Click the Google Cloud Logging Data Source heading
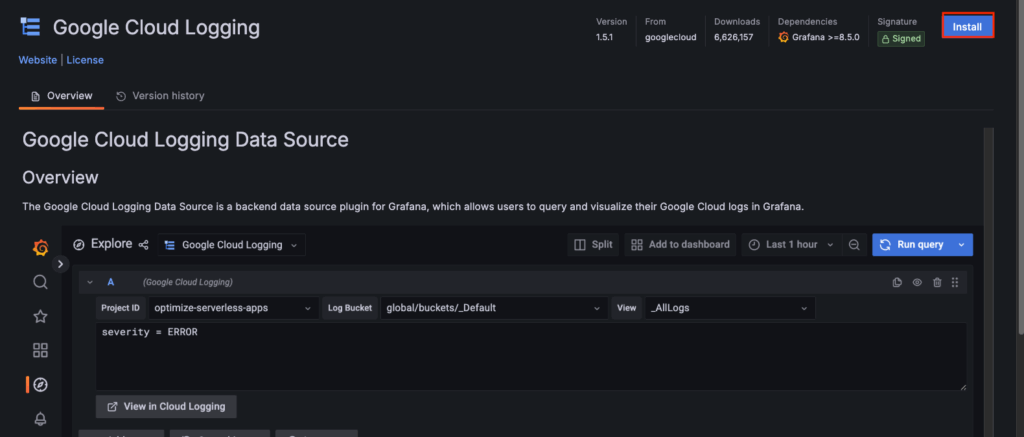Image resolution: width=1024 pixels, height=437 pixels. point(185,140)
